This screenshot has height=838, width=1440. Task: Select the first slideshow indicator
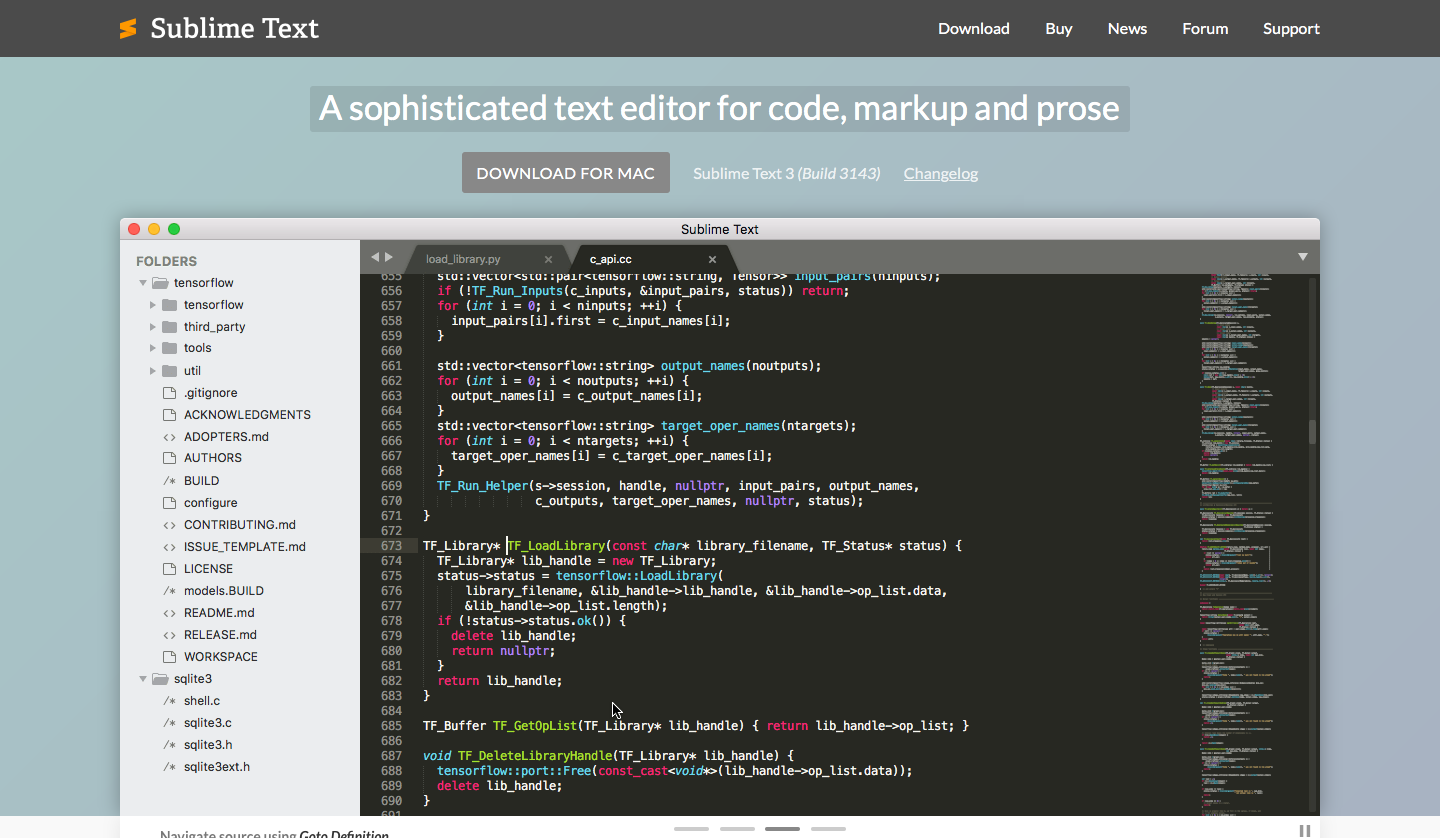(691, 829)
